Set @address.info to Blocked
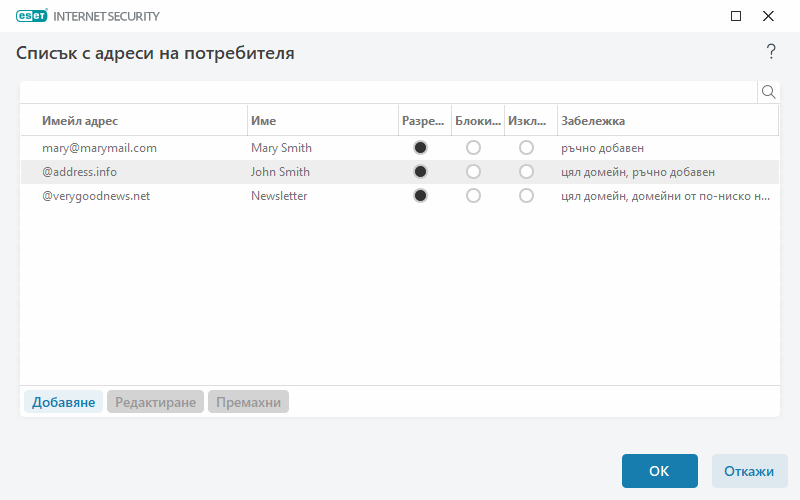Screen dimensions: 800x500 pos(474,172)
